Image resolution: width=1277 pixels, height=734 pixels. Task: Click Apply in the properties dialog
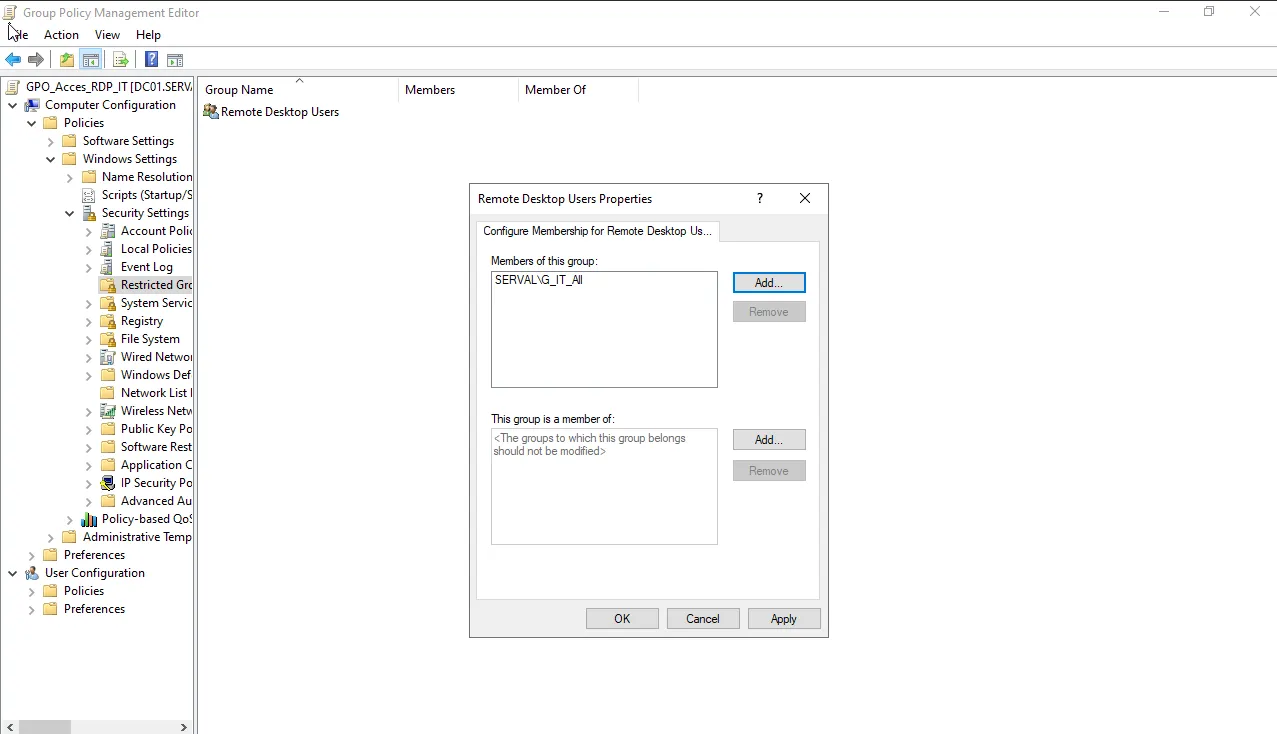tap(784, 619)
